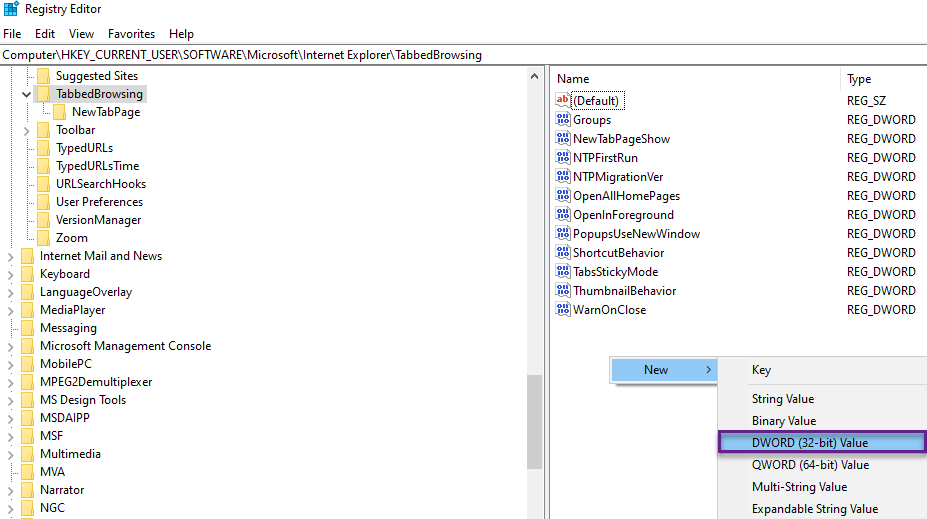Viewport: 927px width, 519px height.
Task: Click the Keyboard folder icon in tree
Action: tap(27, 274)
